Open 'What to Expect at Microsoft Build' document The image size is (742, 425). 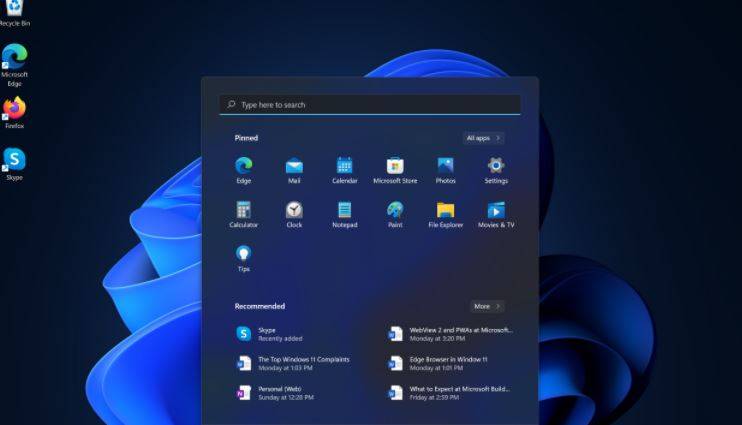[x=449, y=393]
